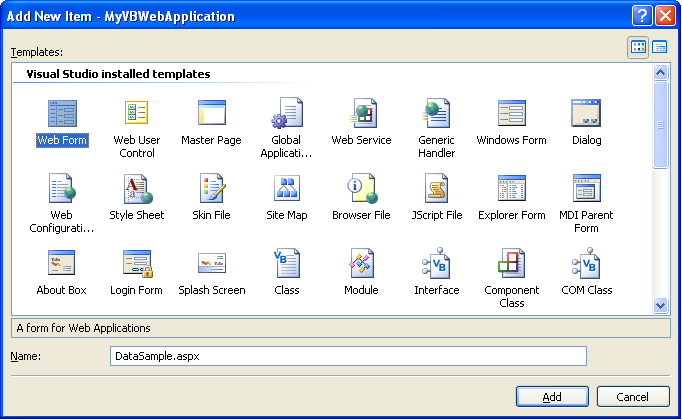Choose the Master Page template

pos(211,114)
